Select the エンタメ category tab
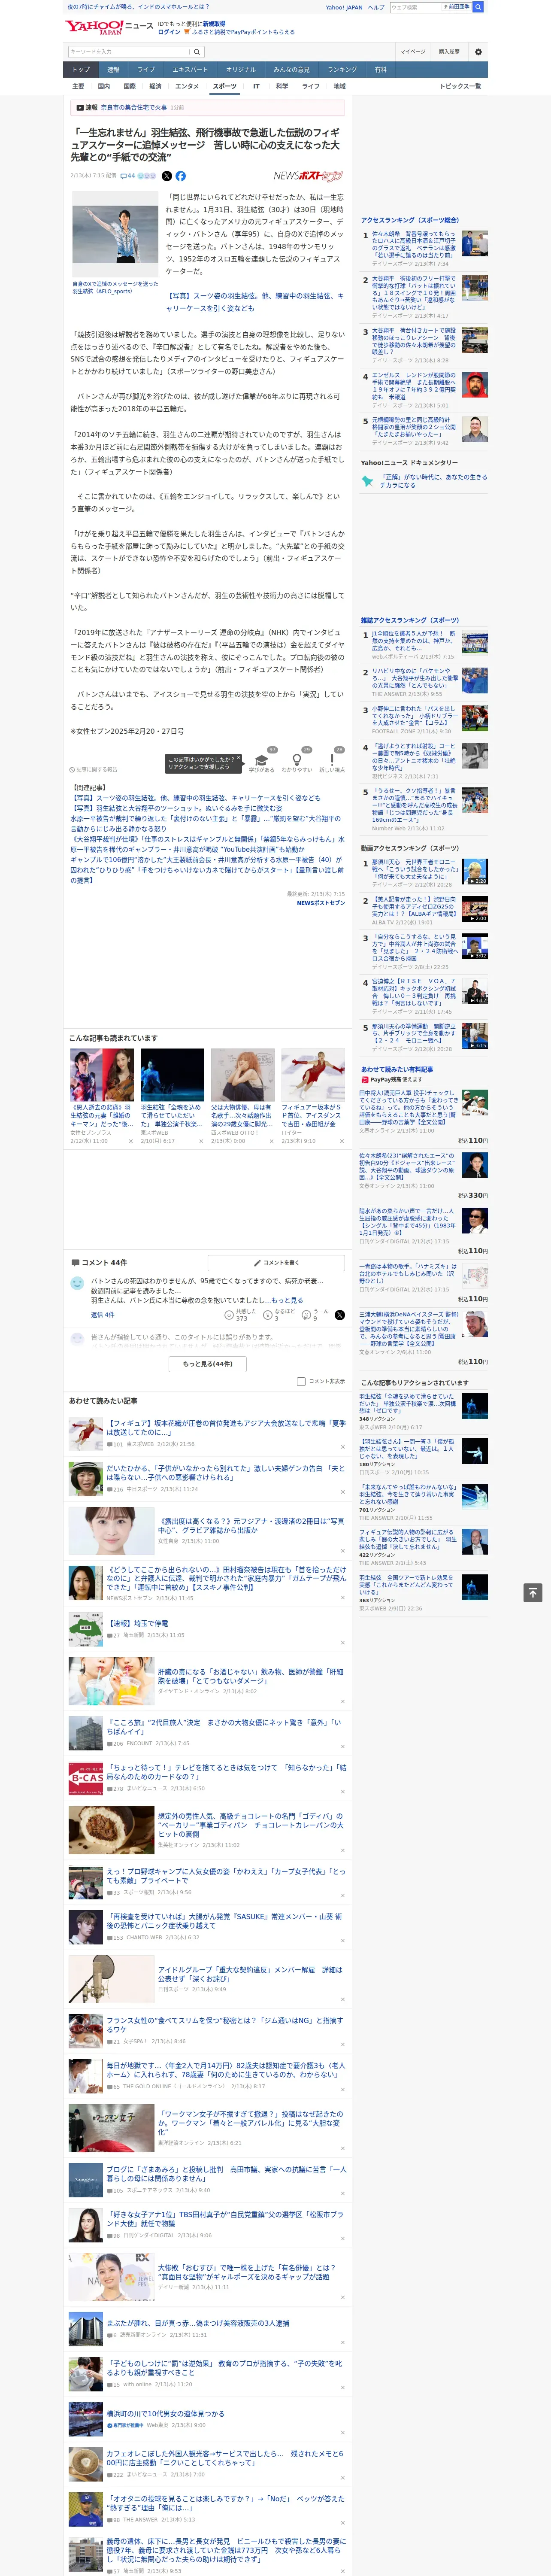This screenshot has width=551, height=2576. [187, 87]
